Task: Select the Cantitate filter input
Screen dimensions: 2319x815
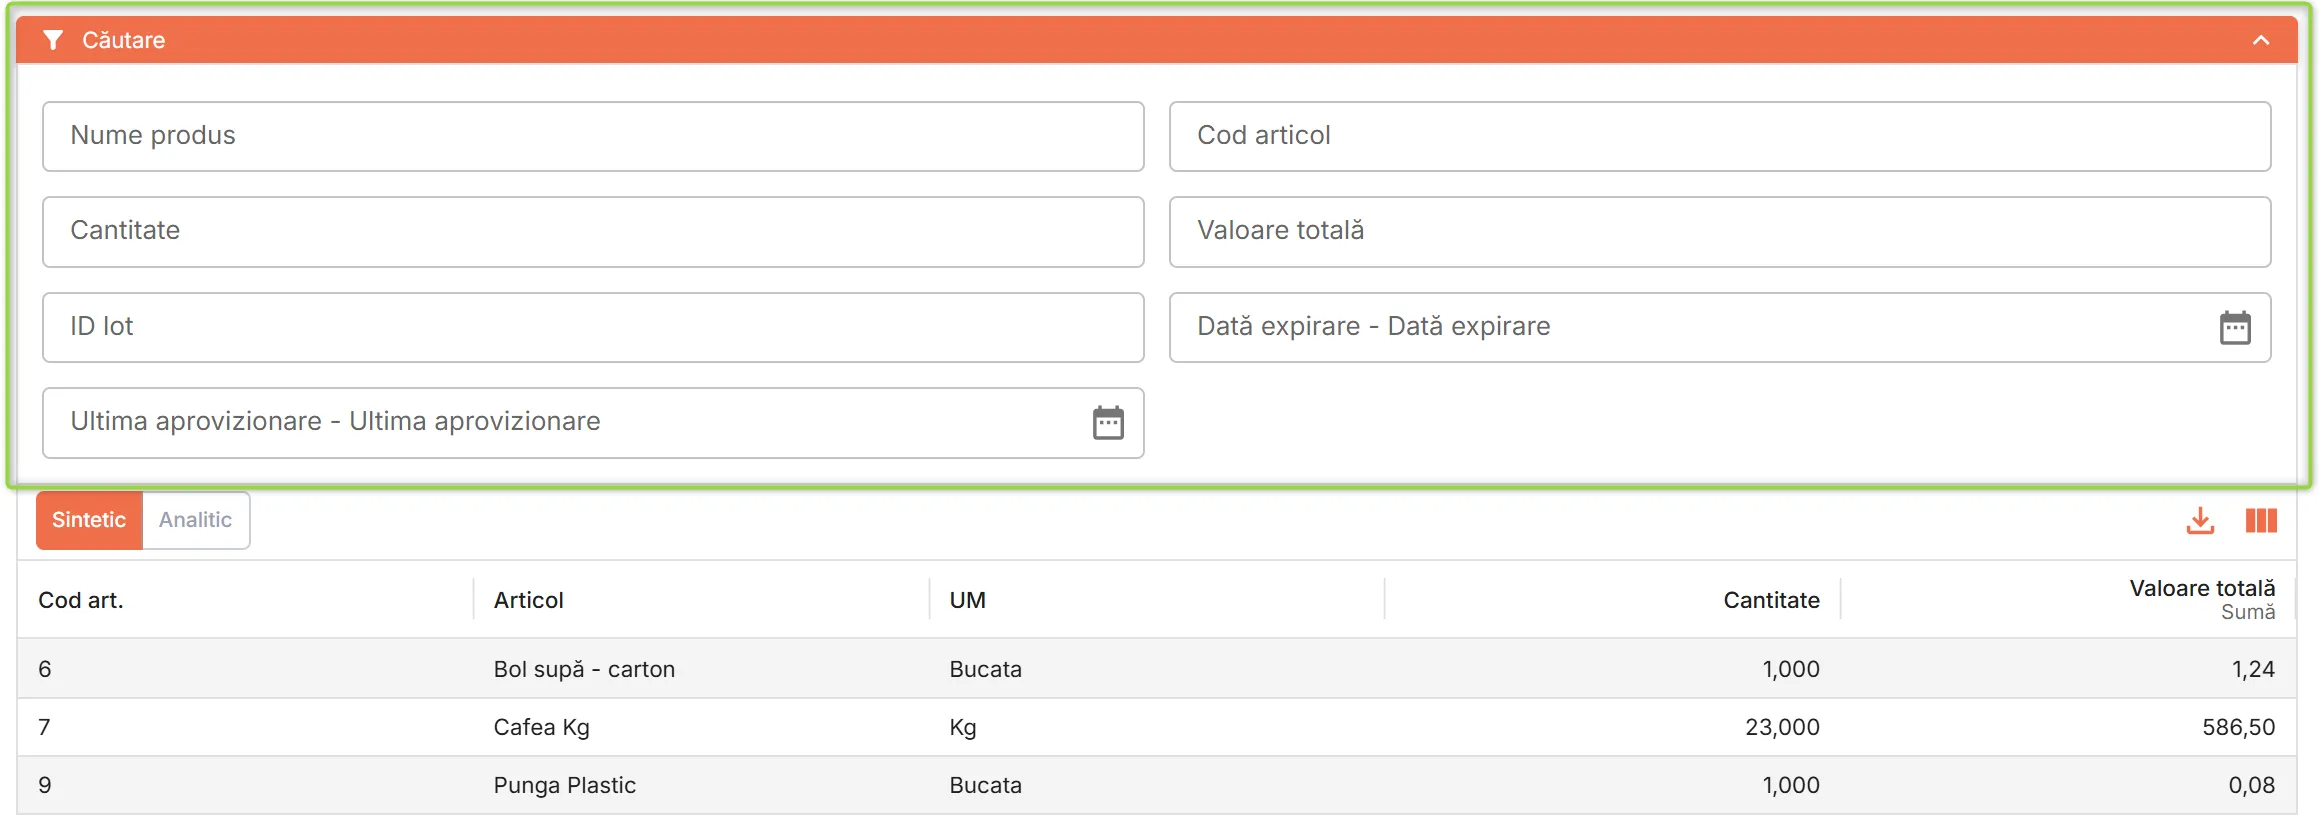Action: tap(593, 231)
